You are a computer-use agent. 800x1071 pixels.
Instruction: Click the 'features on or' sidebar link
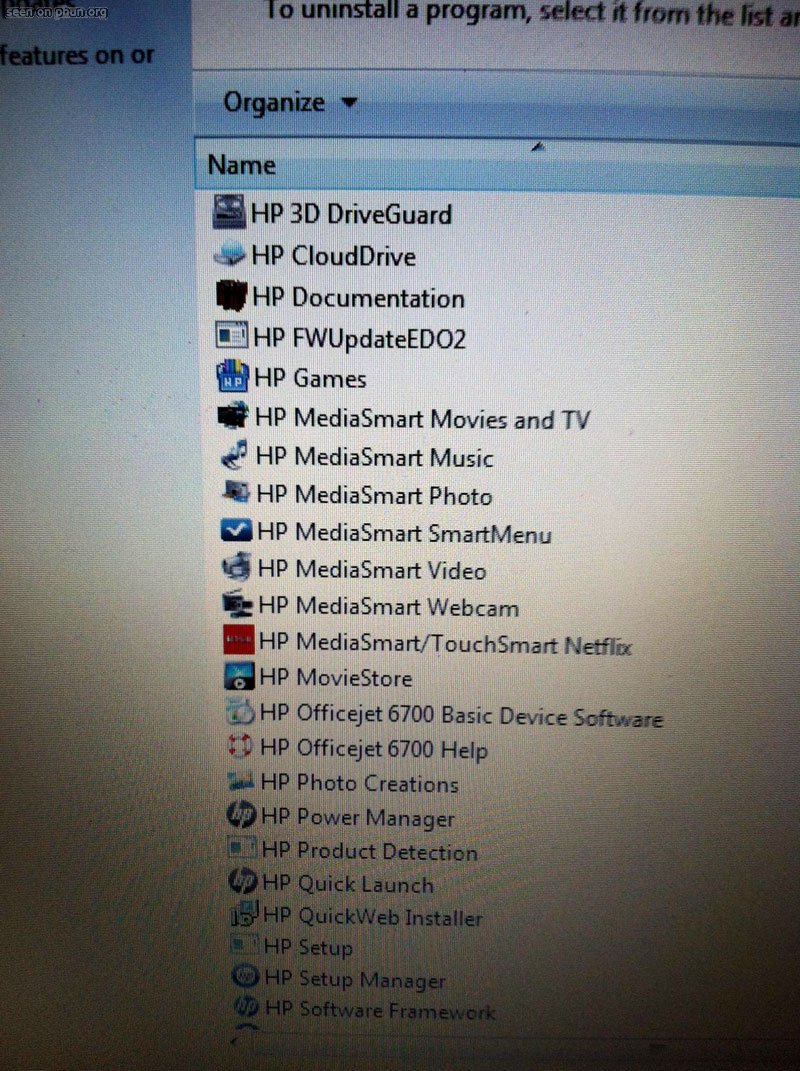click(77, 55)
